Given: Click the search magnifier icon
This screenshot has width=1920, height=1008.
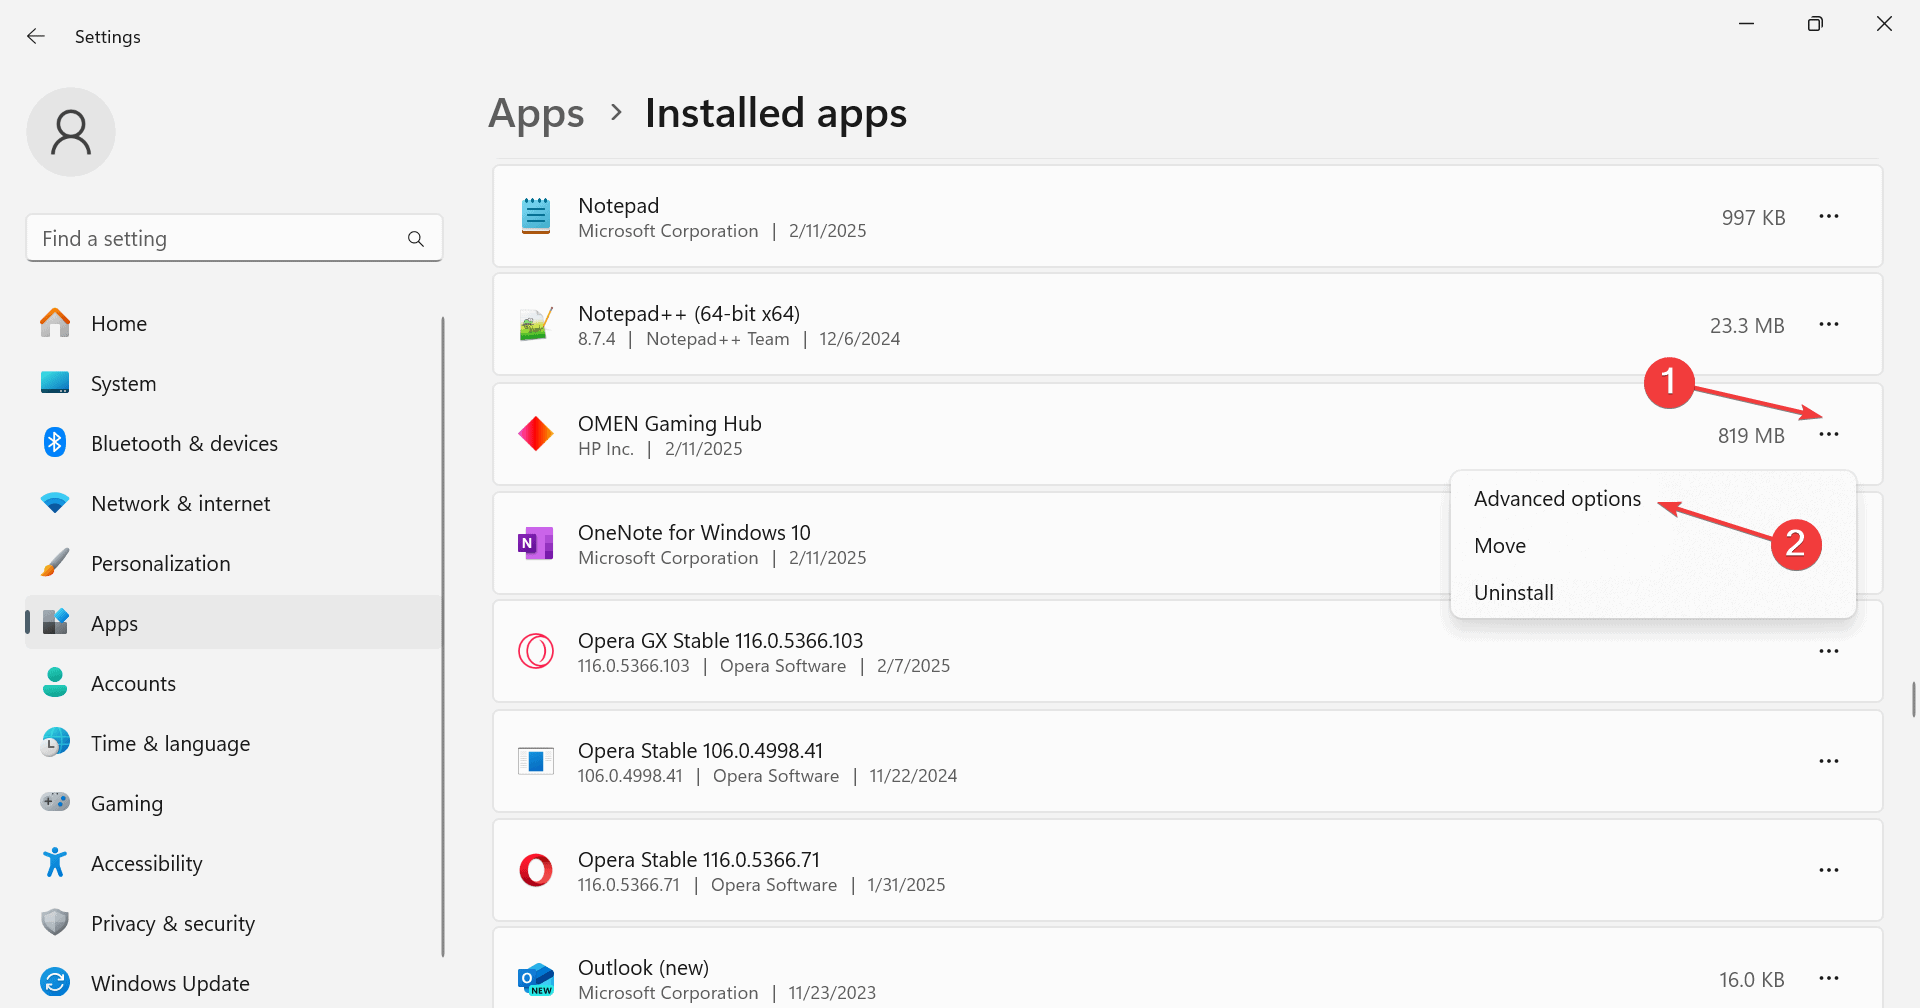Looking at the screenshot, I should click(416, 239).
